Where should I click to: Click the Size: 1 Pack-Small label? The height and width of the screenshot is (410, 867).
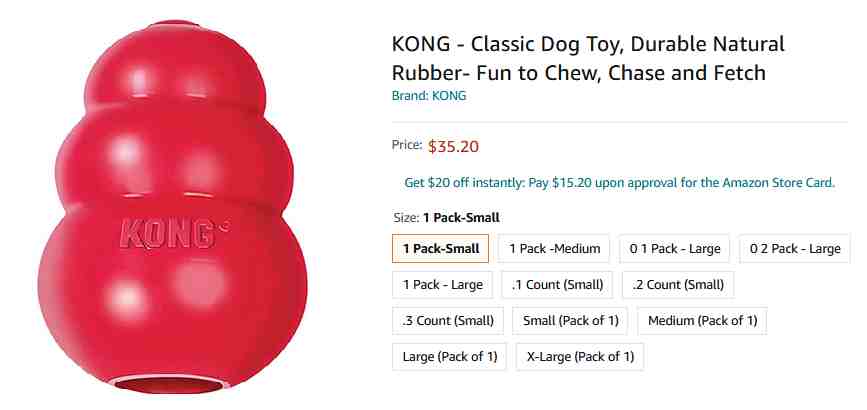pyautogui.click(x=446, y=217)
